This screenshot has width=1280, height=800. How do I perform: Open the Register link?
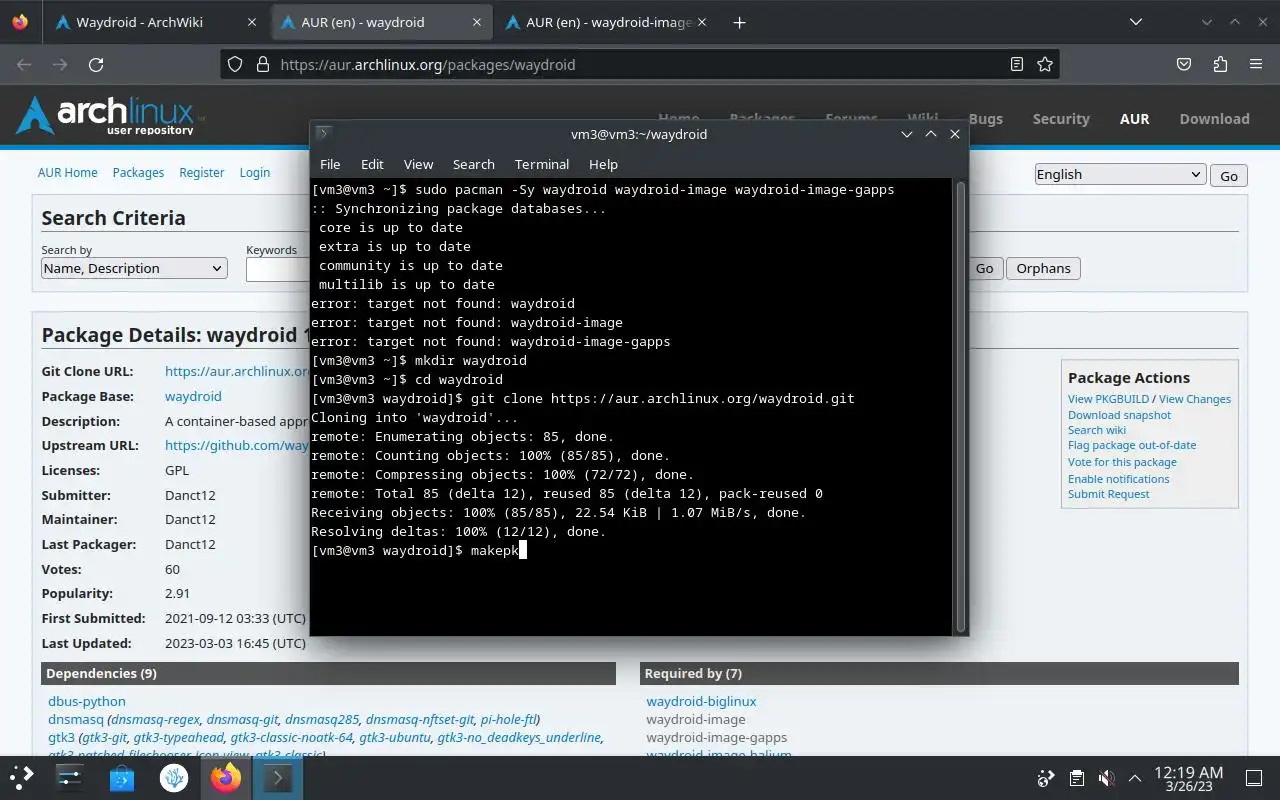pyautogui.click(x=202, y=172)
